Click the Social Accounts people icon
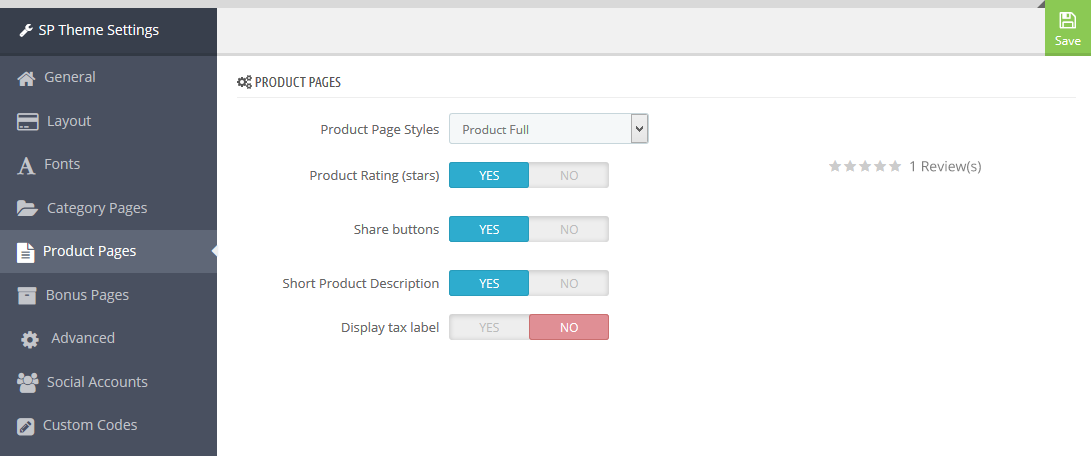 coord(28,382)
